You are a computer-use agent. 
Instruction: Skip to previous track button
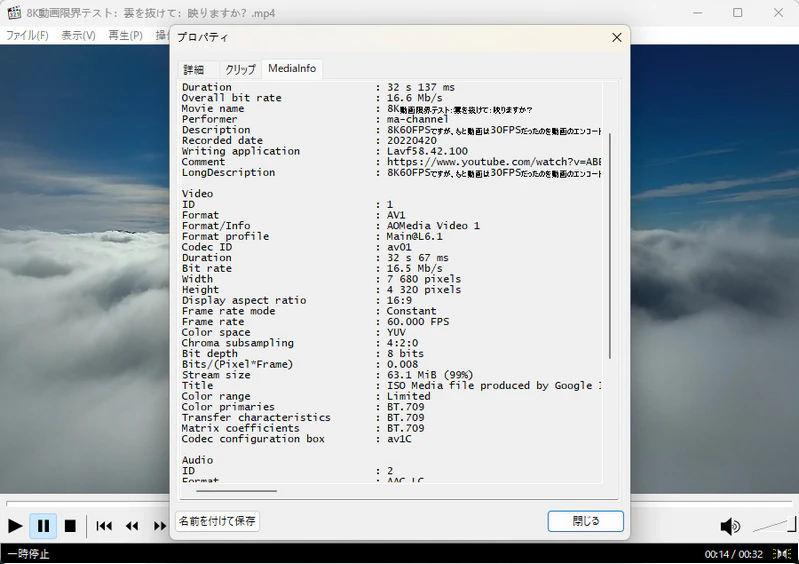click(x=104, y=526)
